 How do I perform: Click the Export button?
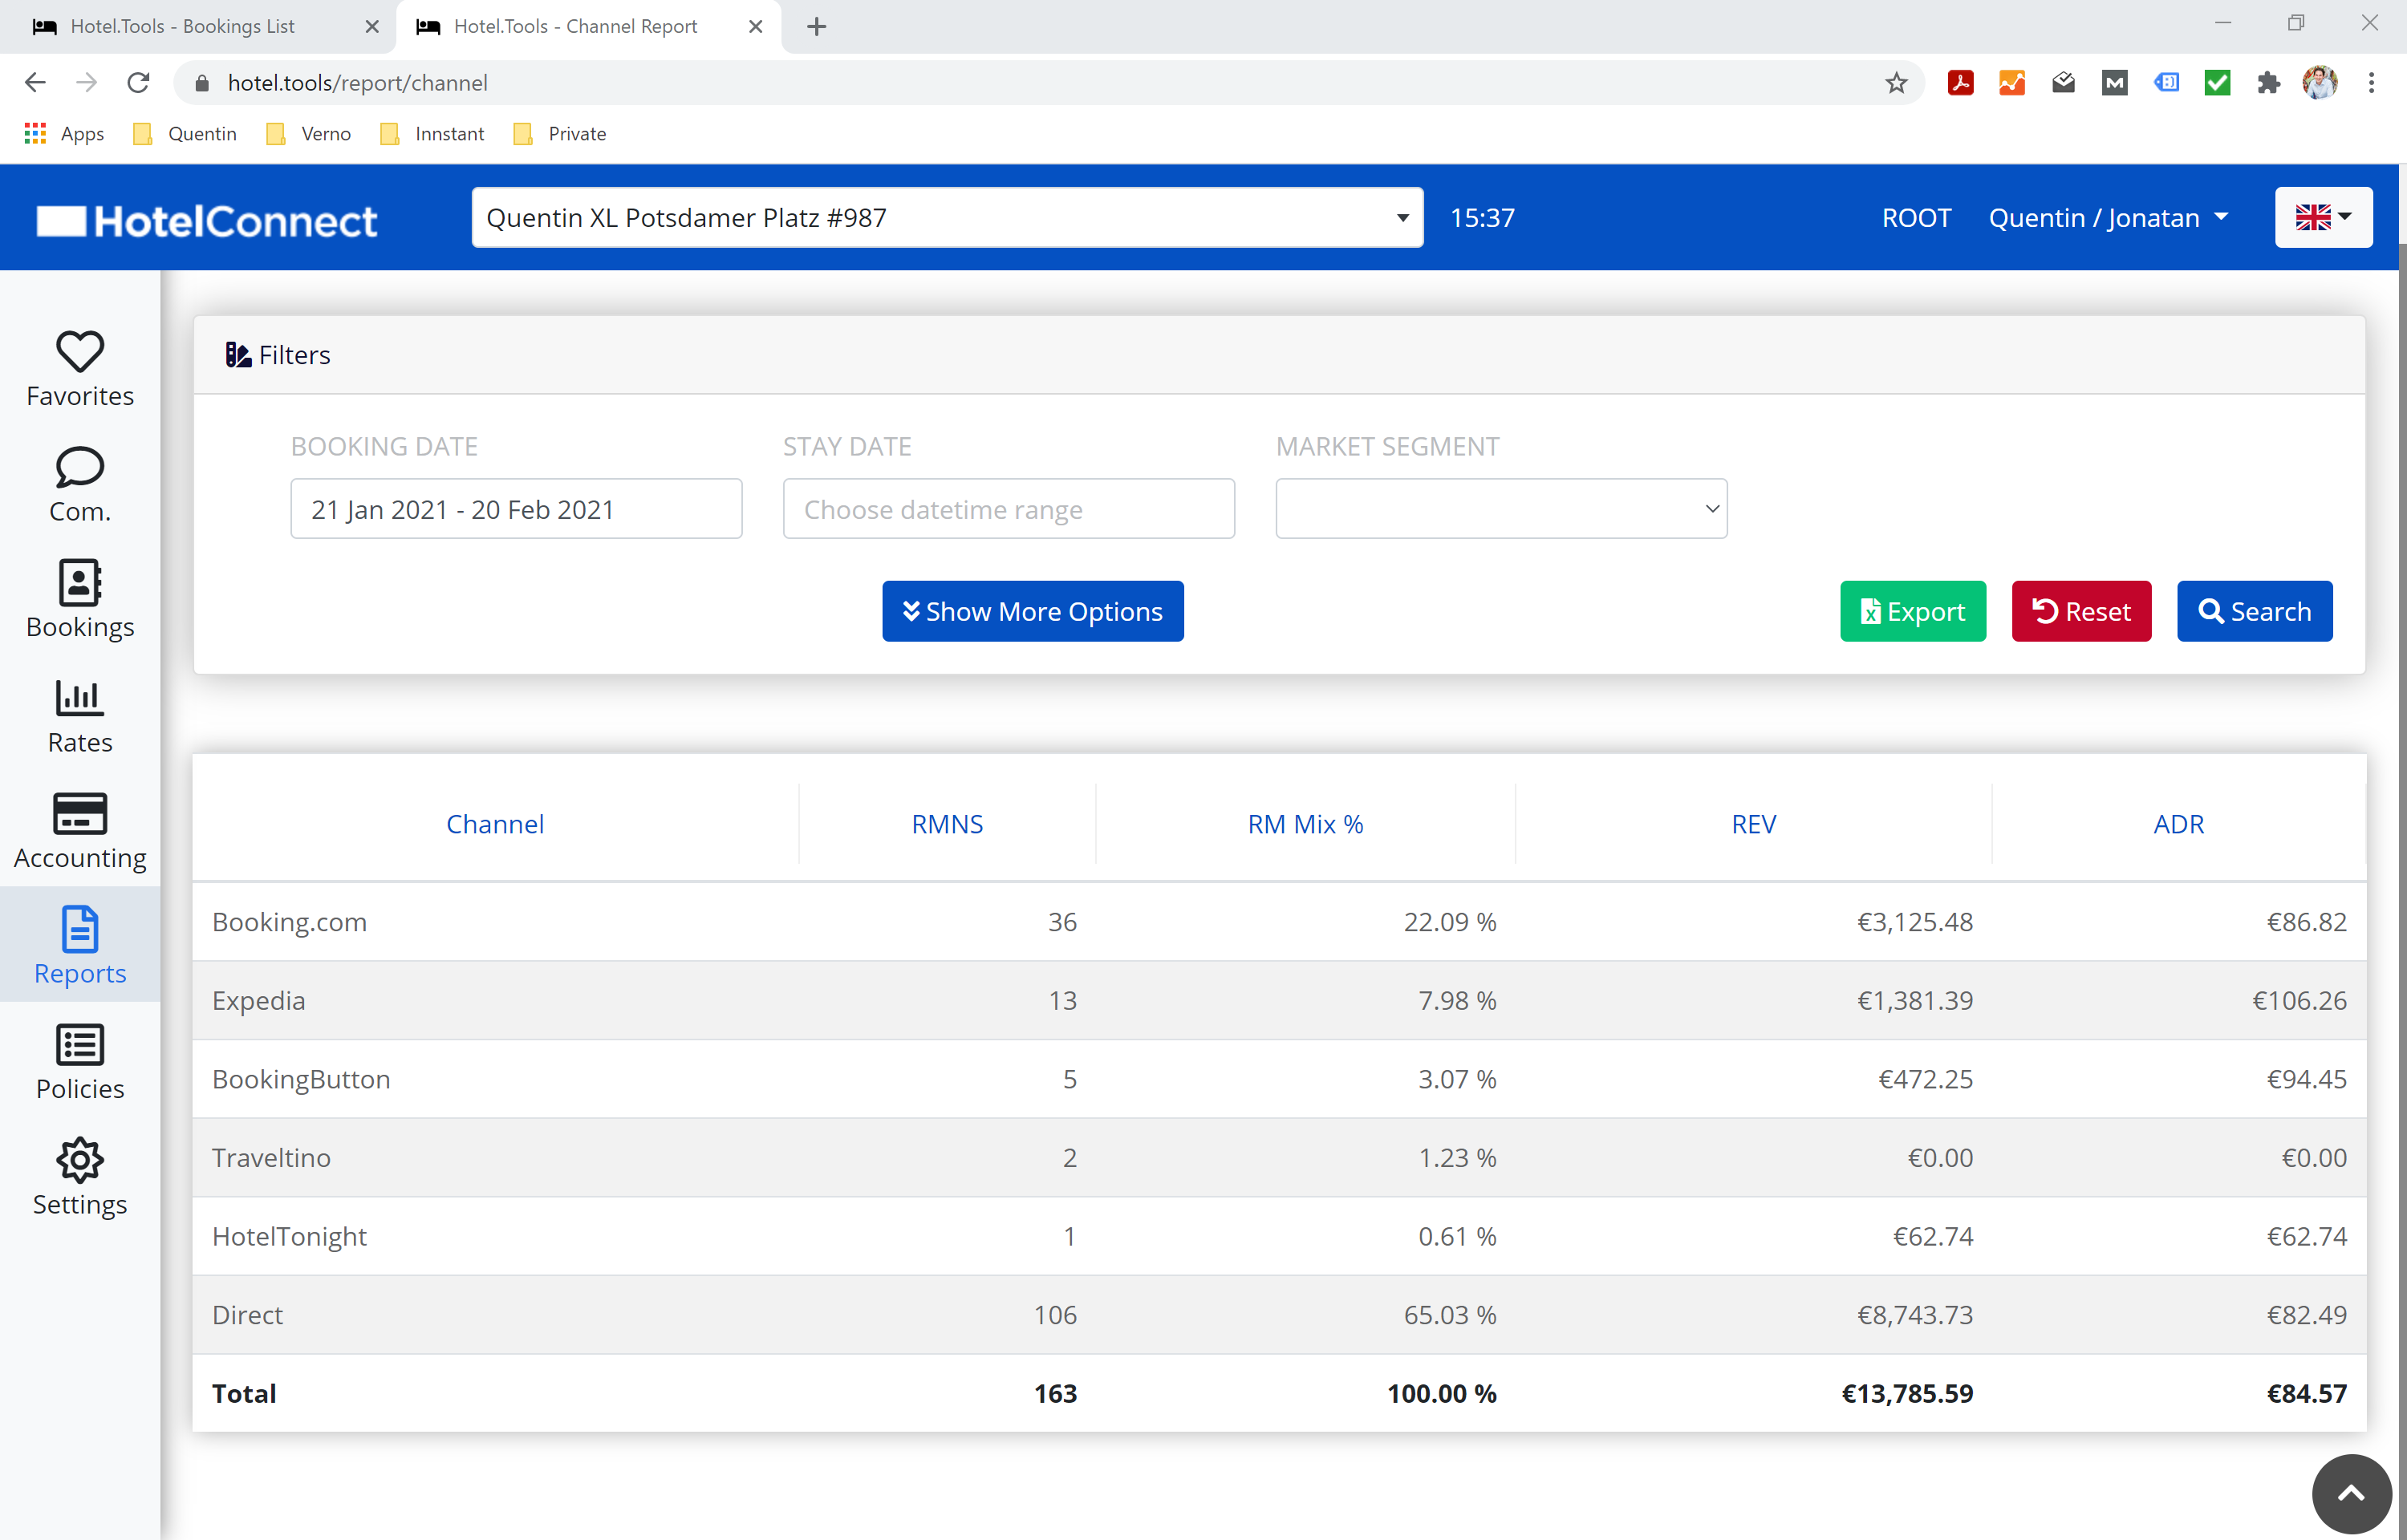tap(1912, 611)
